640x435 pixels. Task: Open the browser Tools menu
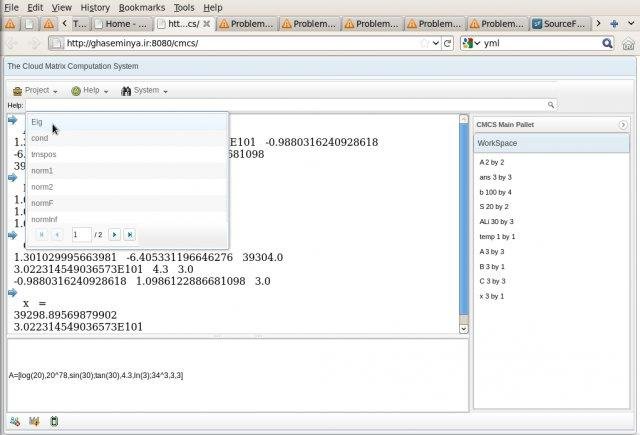[184, 7]
